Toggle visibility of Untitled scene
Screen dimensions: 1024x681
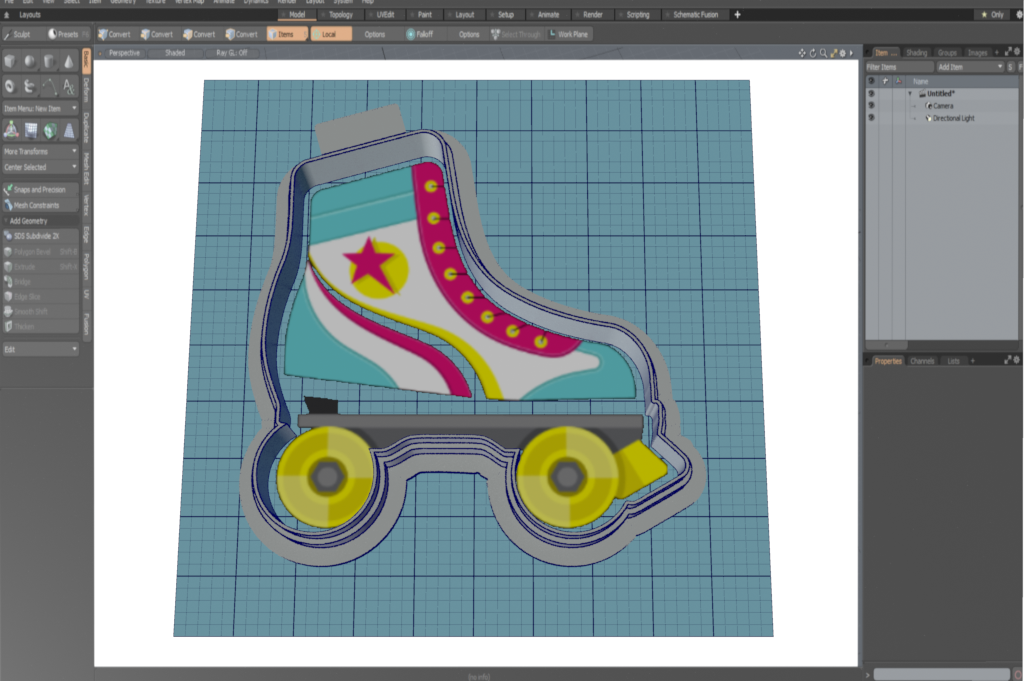(871, 93)
